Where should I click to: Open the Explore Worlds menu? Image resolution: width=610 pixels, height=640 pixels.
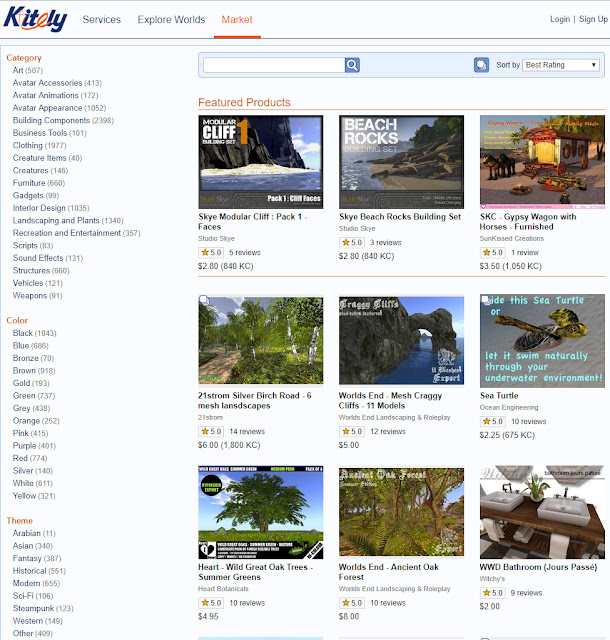click(171, 20)
